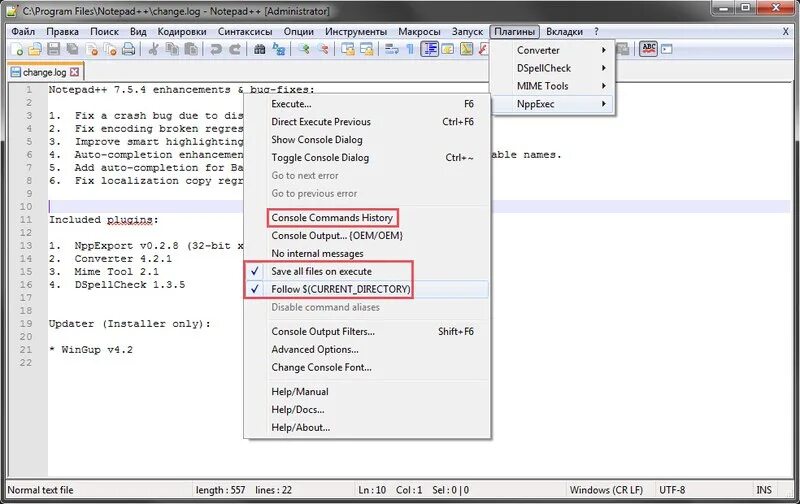Toggle Show all characters pilcrow icon
This screenshot has width=800, height=504.
[410, 49]
